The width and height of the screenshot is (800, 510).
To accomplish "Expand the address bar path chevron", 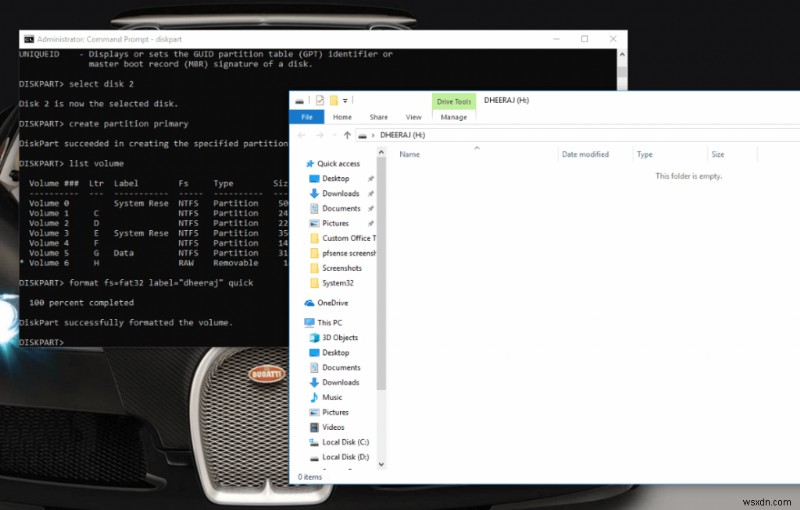I will point(373,135).
